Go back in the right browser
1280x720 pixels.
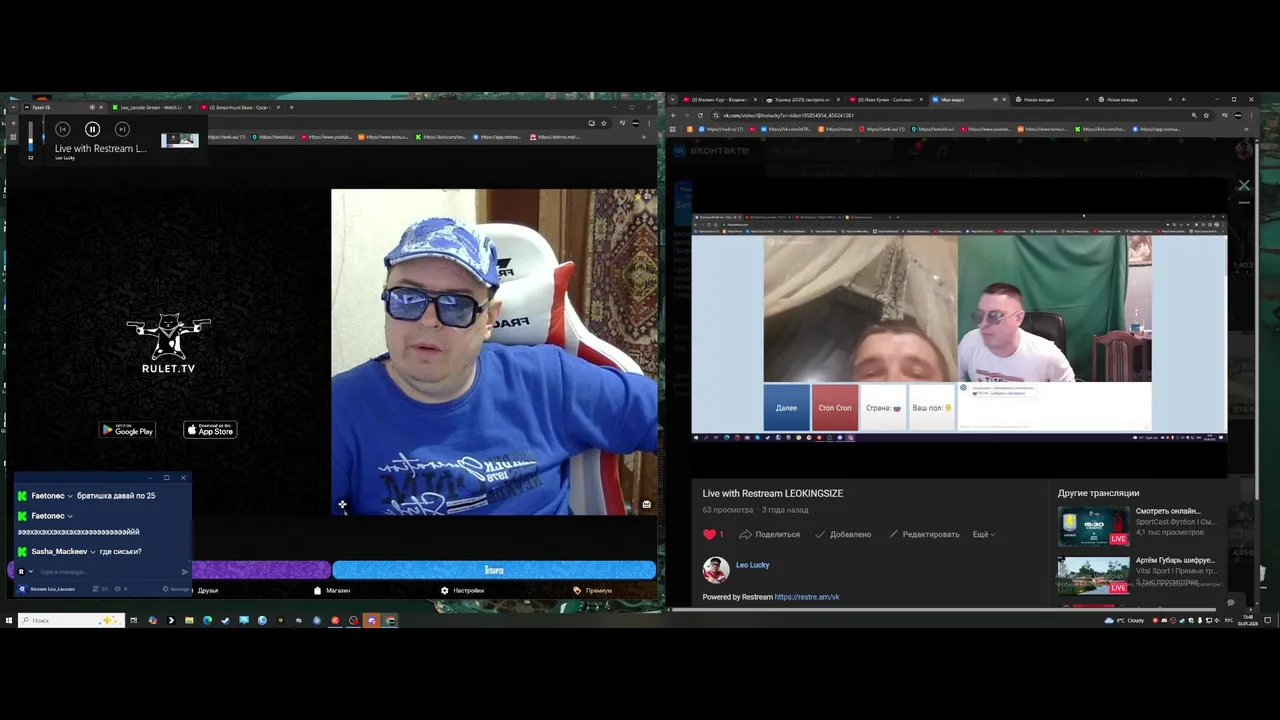coord(673,115)
